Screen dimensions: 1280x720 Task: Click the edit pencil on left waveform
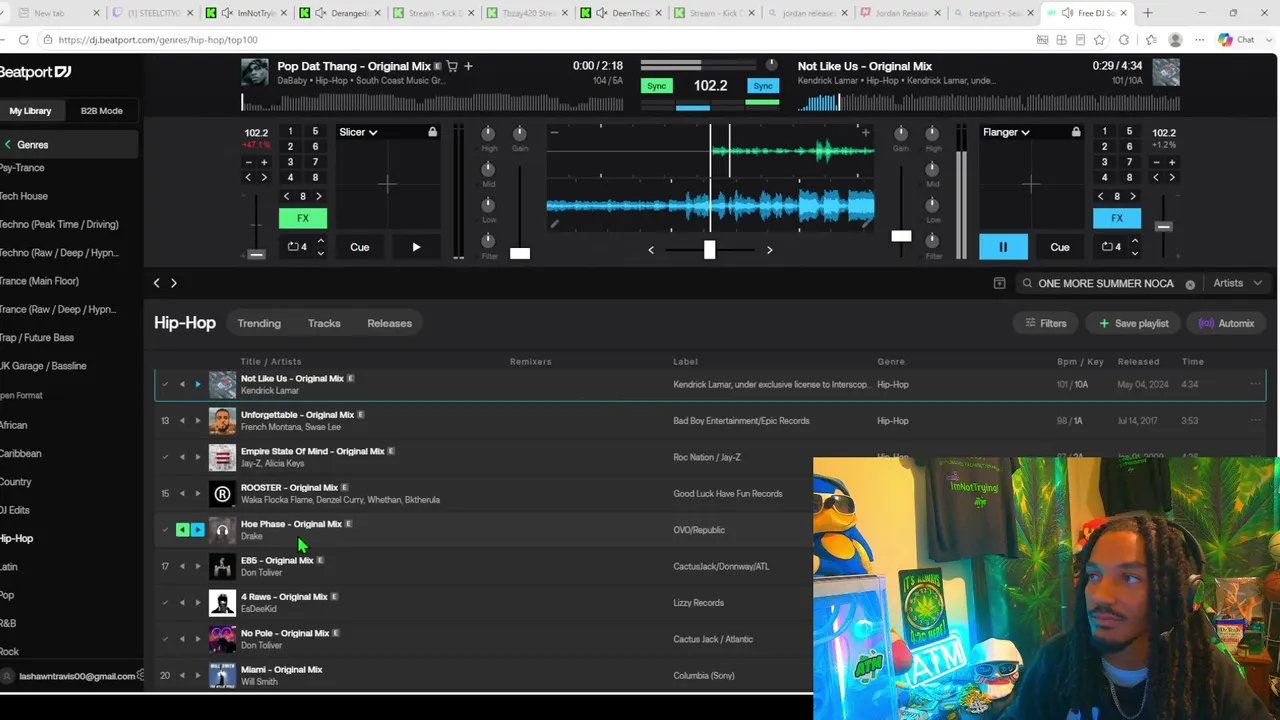coord(554,225)
